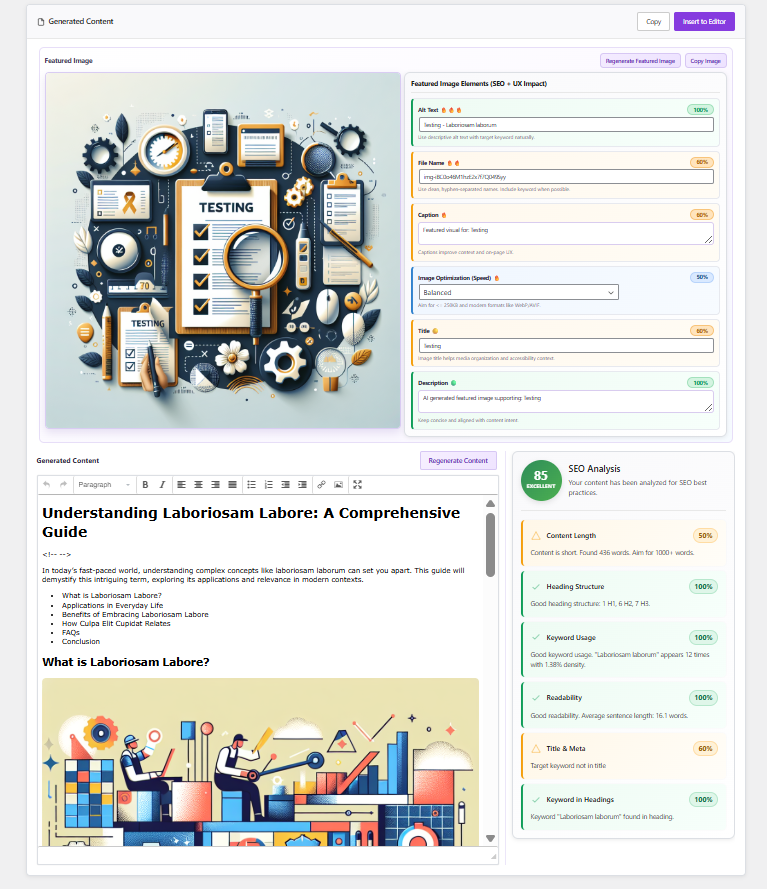Click the File Name input field
The image size is (767, 889).
point(566,177)
